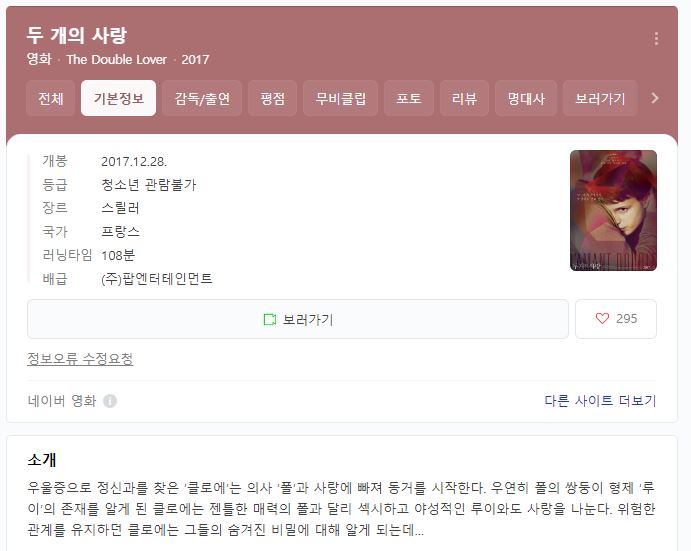Switch to the 전체 tab
The image size is (691, 551).
coord(51,98)
